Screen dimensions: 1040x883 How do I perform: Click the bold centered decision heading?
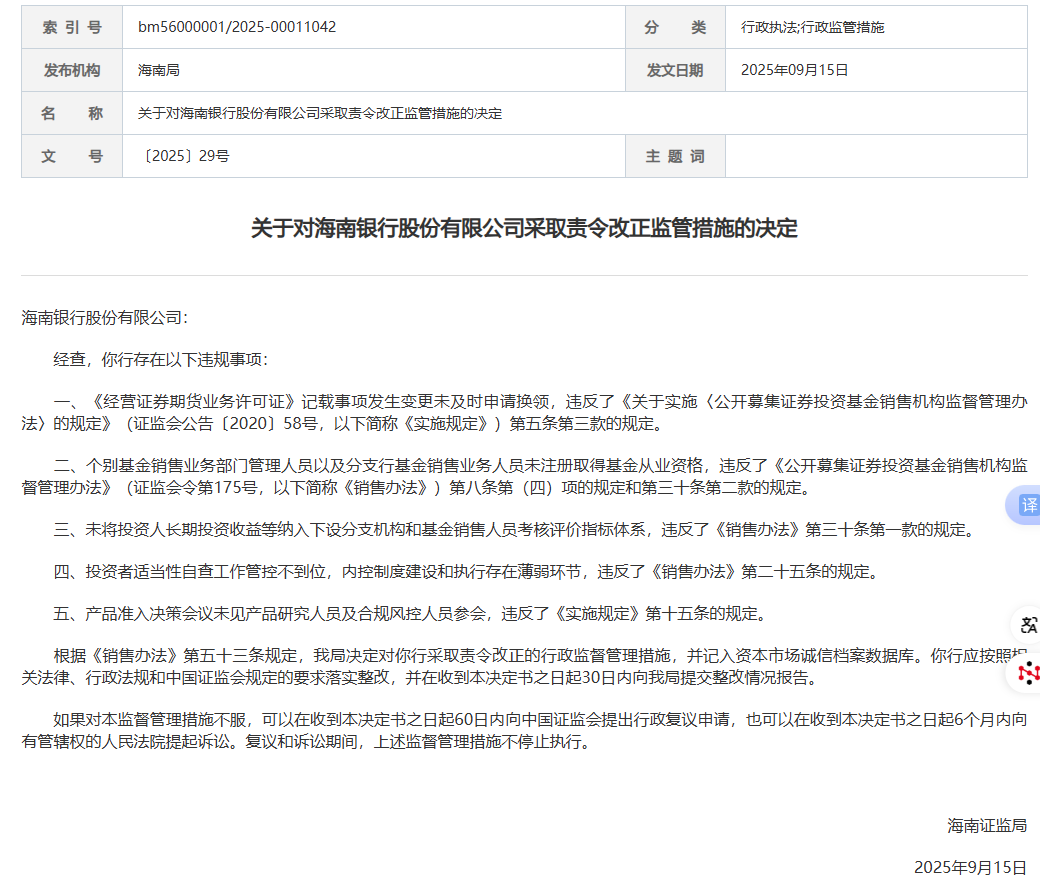click(x=524, y=228)
